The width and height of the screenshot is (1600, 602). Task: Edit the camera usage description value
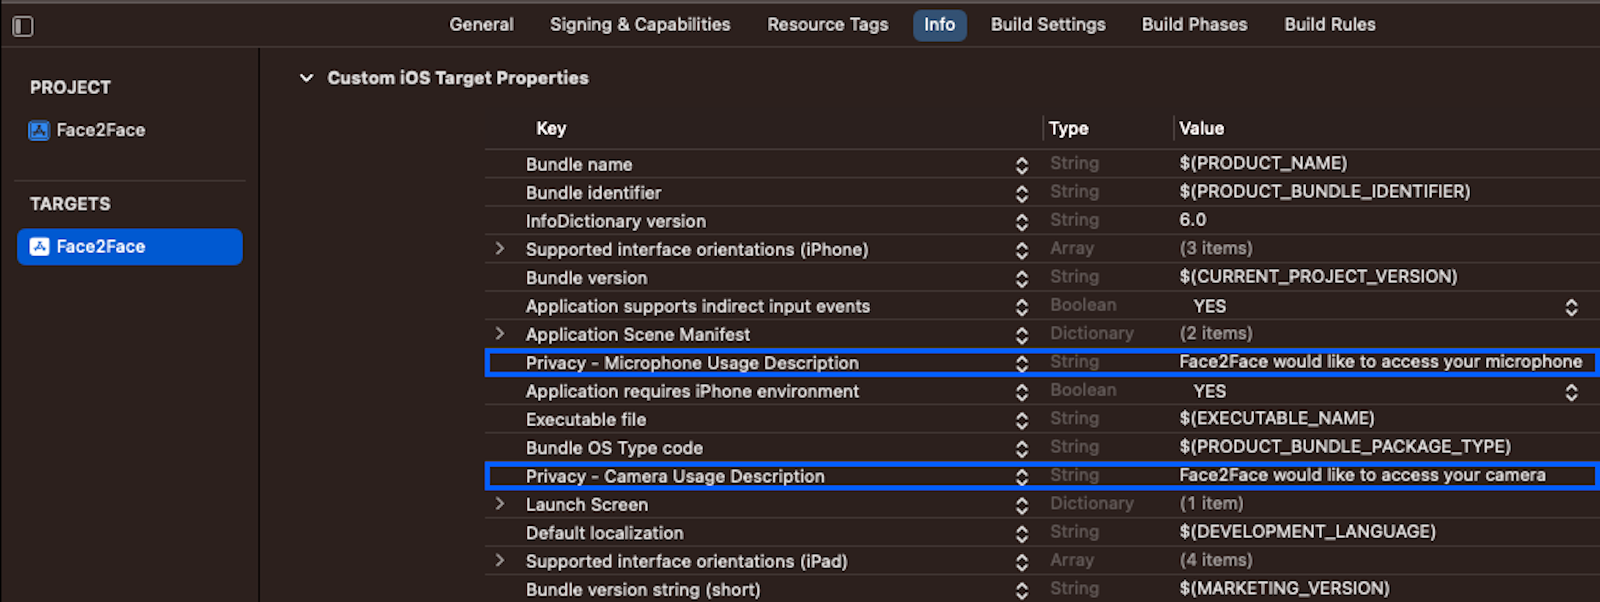point(1361,475)
